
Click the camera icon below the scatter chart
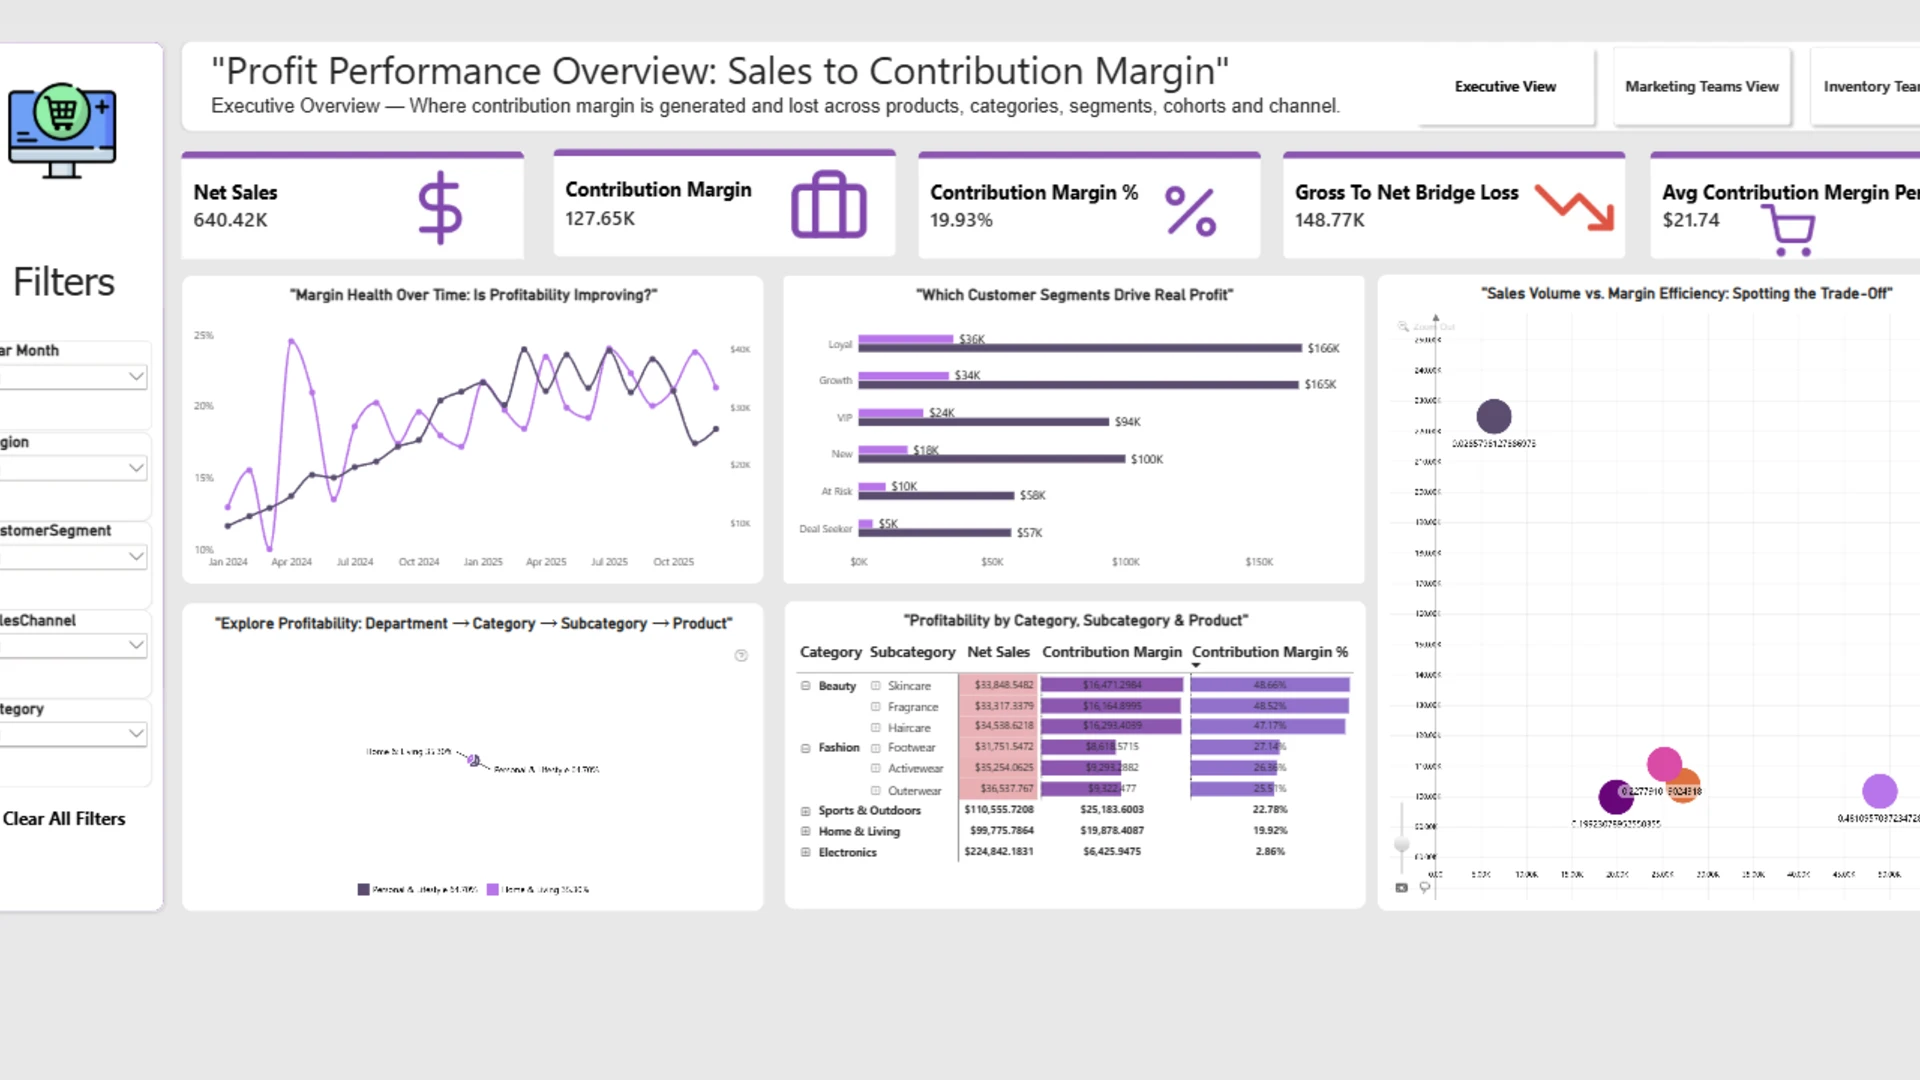pos(1402,888)
